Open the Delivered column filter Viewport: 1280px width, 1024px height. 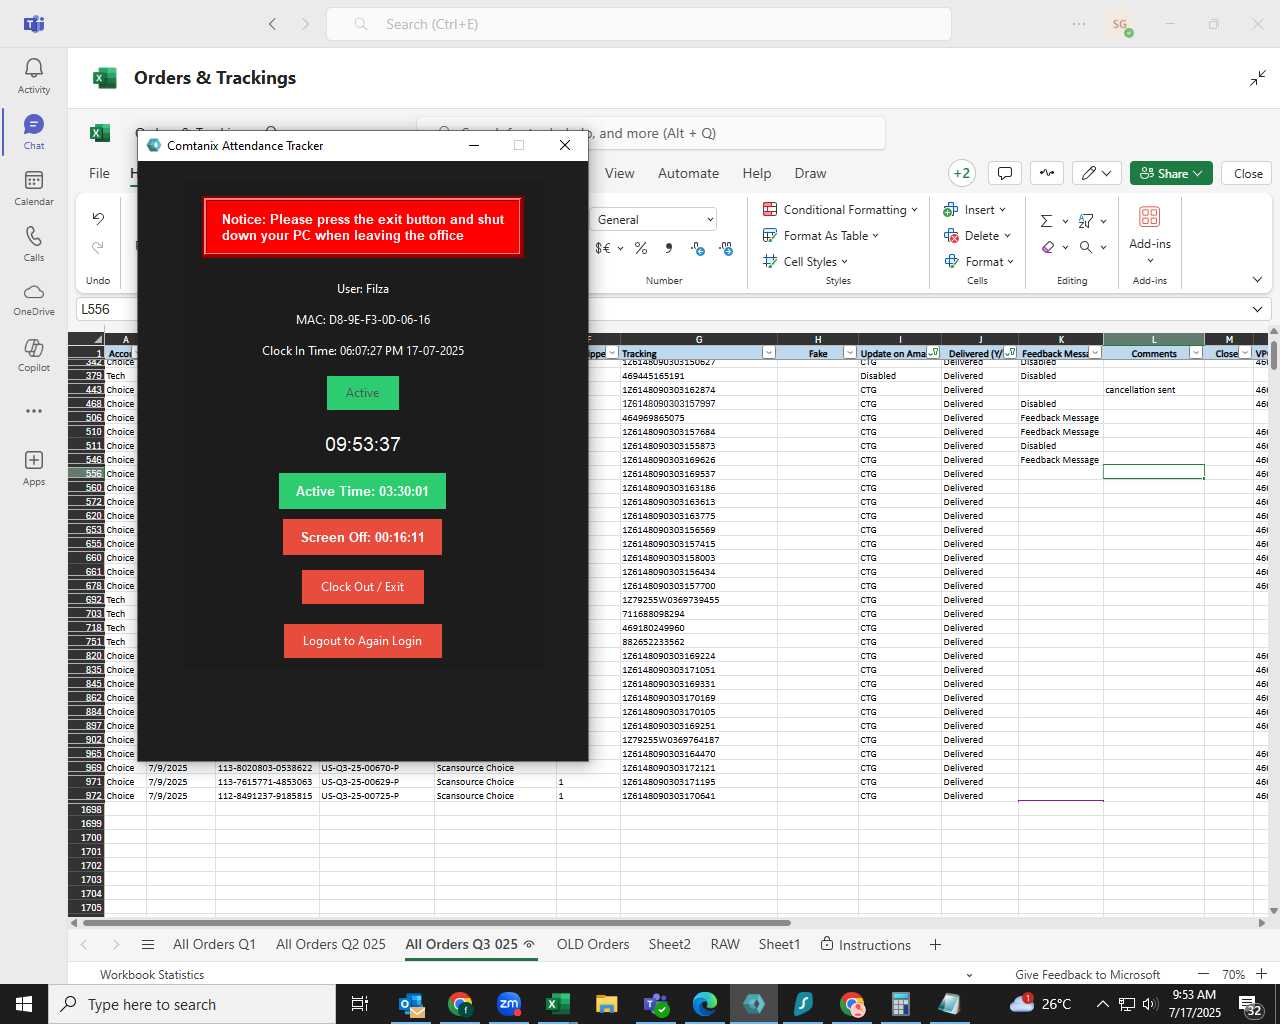(1010, 353)
